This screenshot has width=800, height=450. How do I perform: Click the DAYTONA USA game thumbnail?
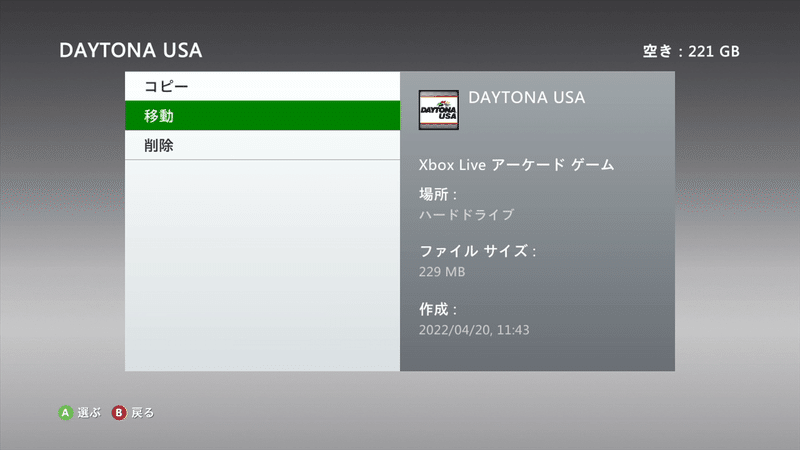click(438, 110)
